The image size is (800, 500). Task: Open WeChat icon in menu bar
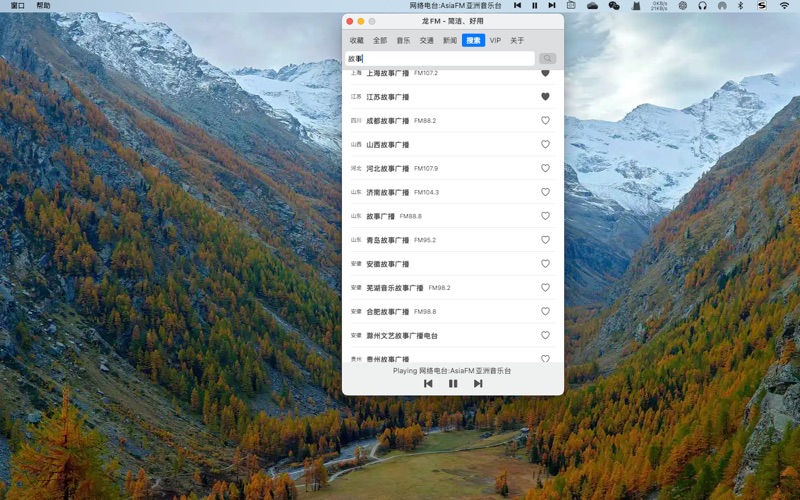click(614, 5)
